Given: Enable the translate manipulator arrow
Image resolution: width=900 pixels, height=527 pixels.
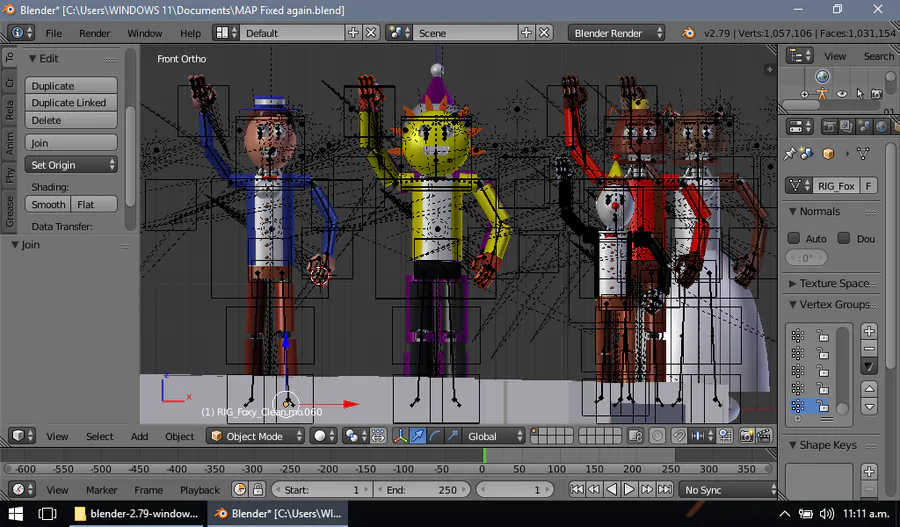Looking at the screenshot, I should (418, 436).
